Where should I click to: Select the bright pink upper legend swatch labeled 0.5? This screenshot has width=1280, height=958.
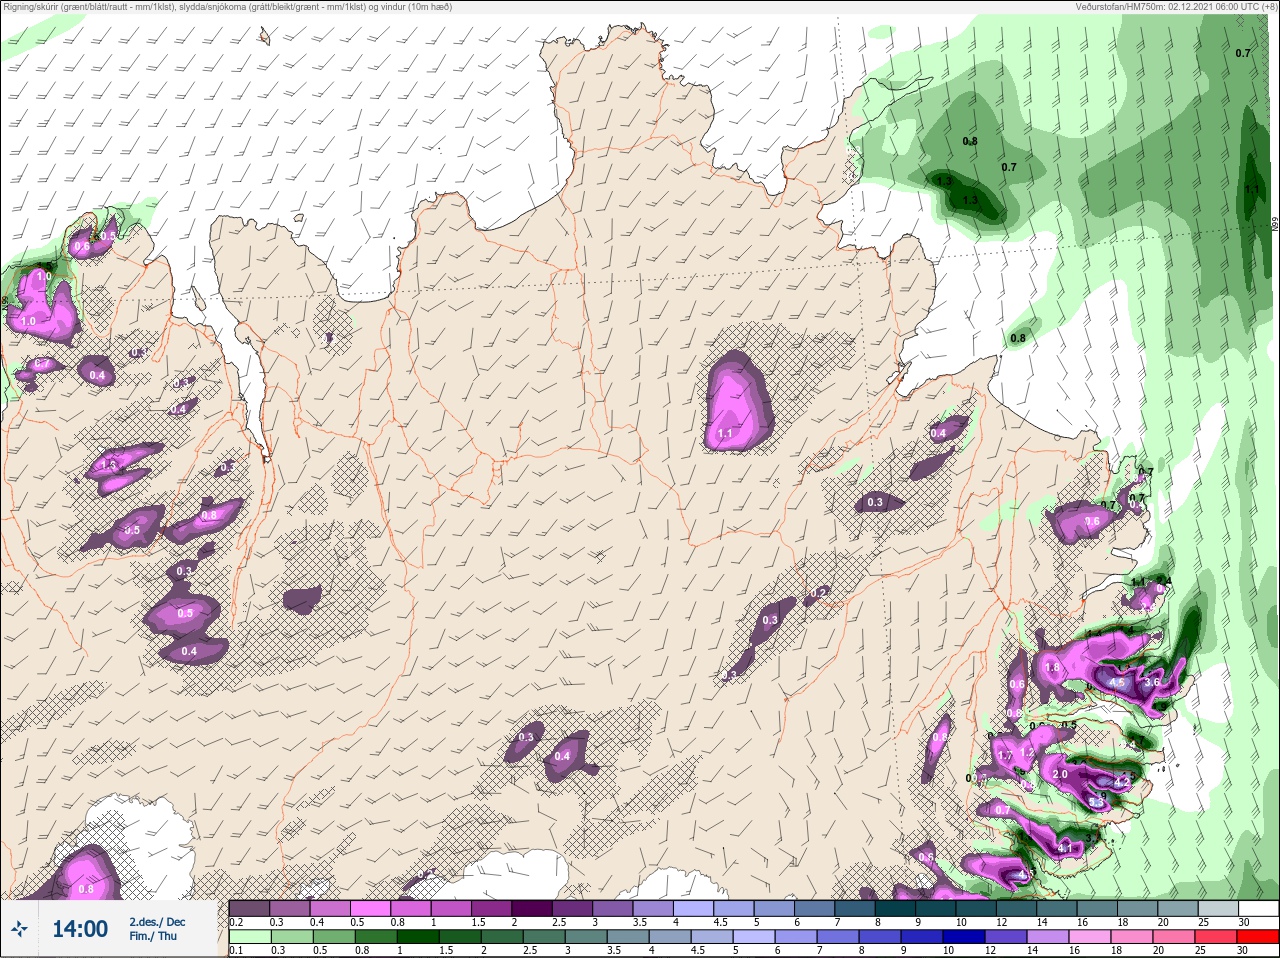click(370, 908)
